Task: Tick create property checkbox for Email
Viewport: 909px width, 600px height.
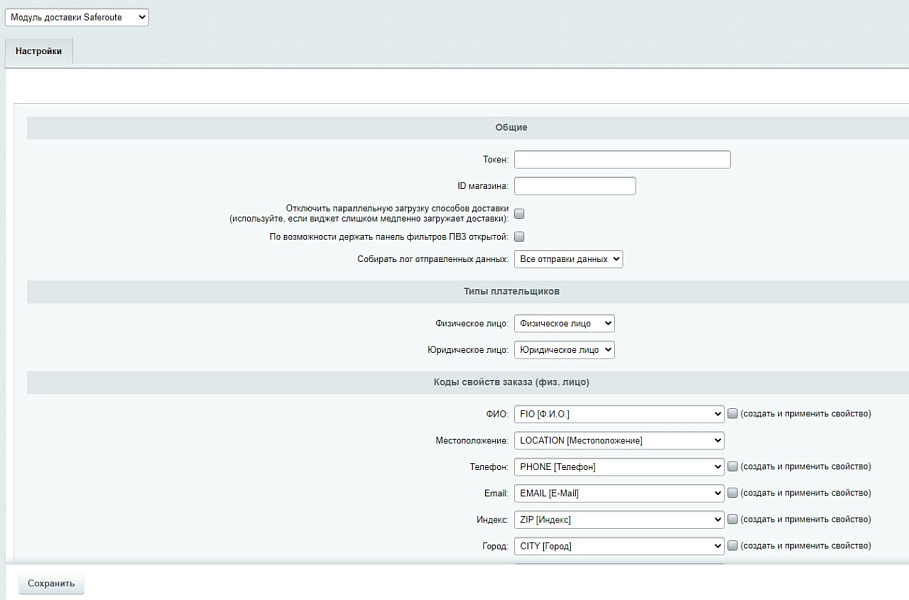Action: (x=733, y=493)
